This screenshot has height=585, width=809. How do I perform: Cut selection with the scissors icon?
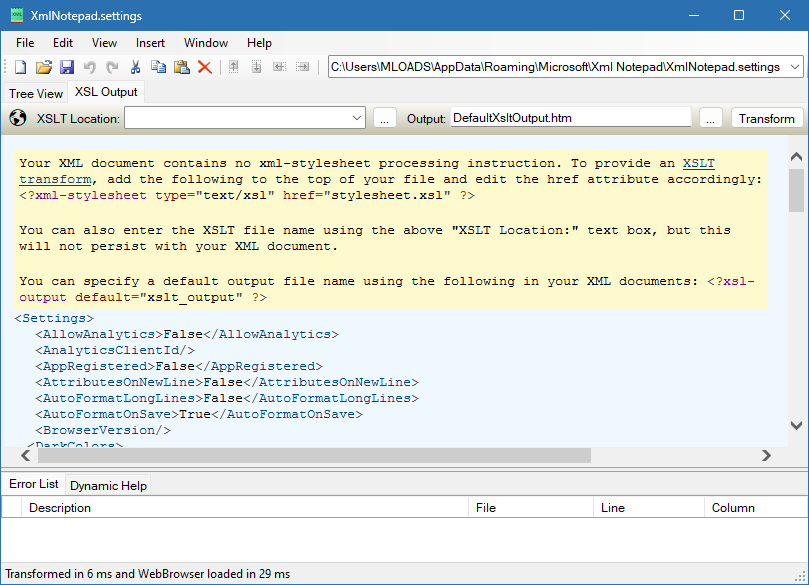[135, 67]
